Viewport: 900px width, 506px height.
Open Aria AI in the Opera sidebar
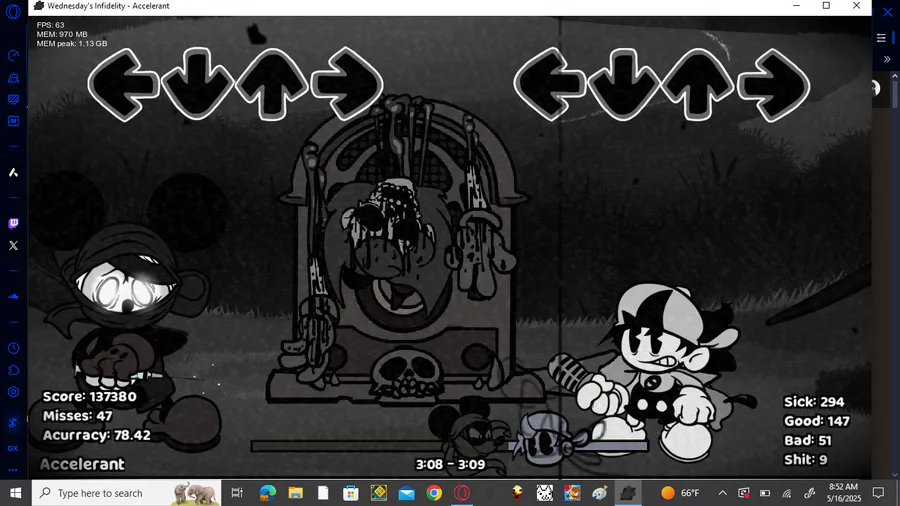pos(13,172)
